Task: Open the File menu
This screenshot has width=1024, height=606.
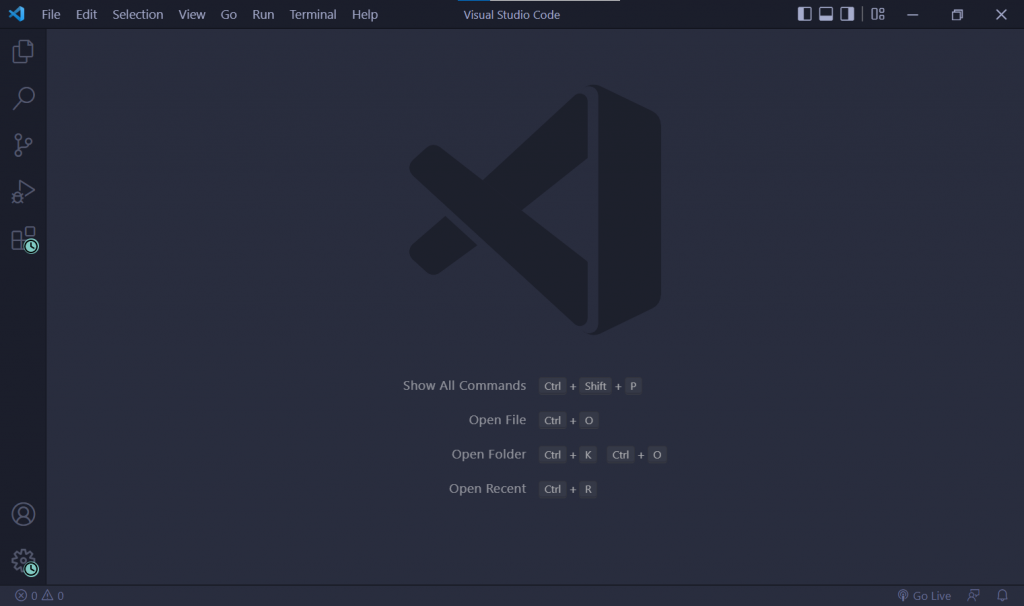Action: click(x=51, y=14)
